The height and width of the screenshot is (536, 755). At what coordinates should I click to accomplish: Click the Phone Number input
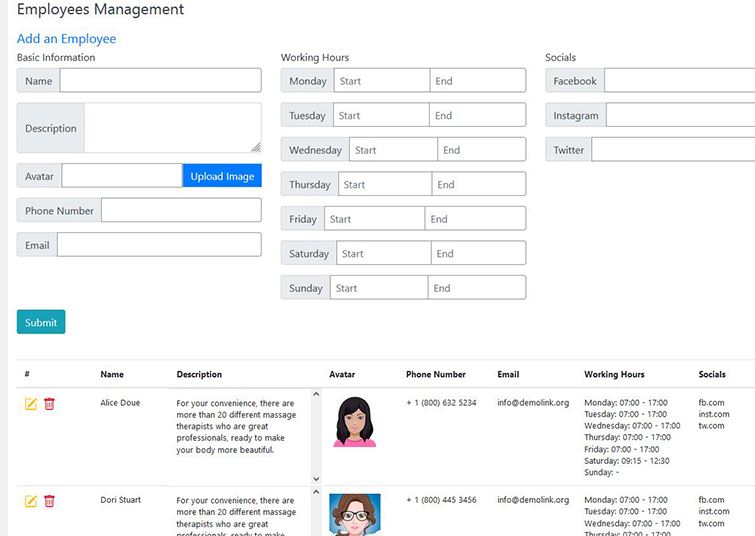(x=182, y=210)
